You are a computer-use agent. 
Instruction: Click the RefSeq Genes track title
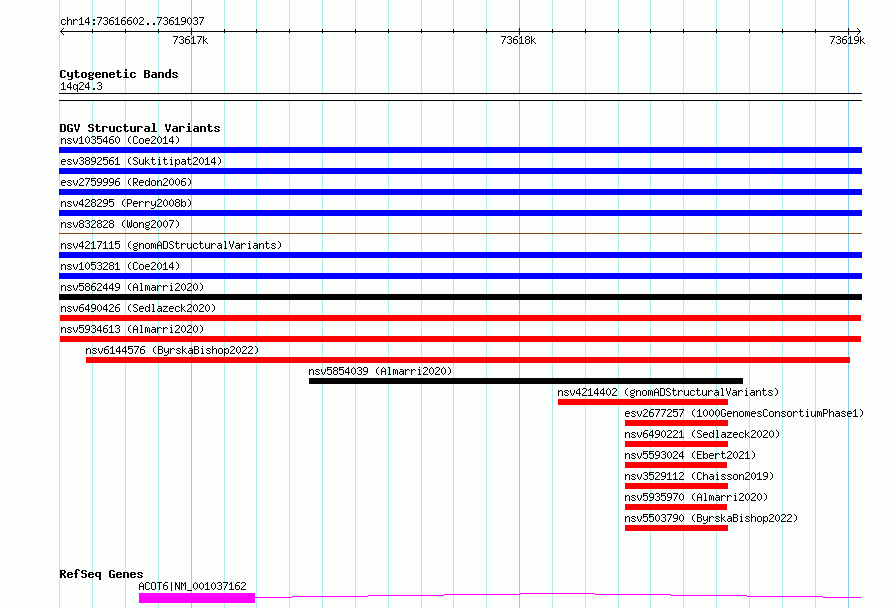coord(101,575)
